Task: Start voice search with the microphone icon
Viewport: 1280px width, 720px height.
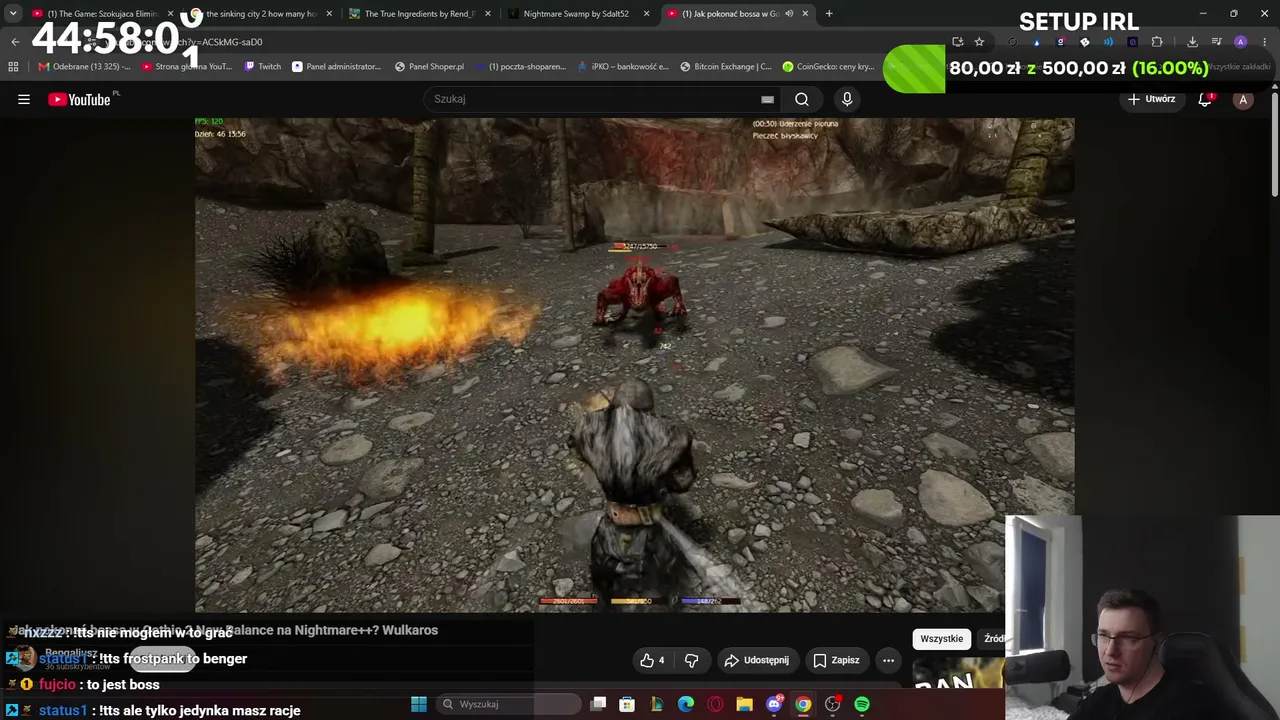Action: click(x=847, y=99)
